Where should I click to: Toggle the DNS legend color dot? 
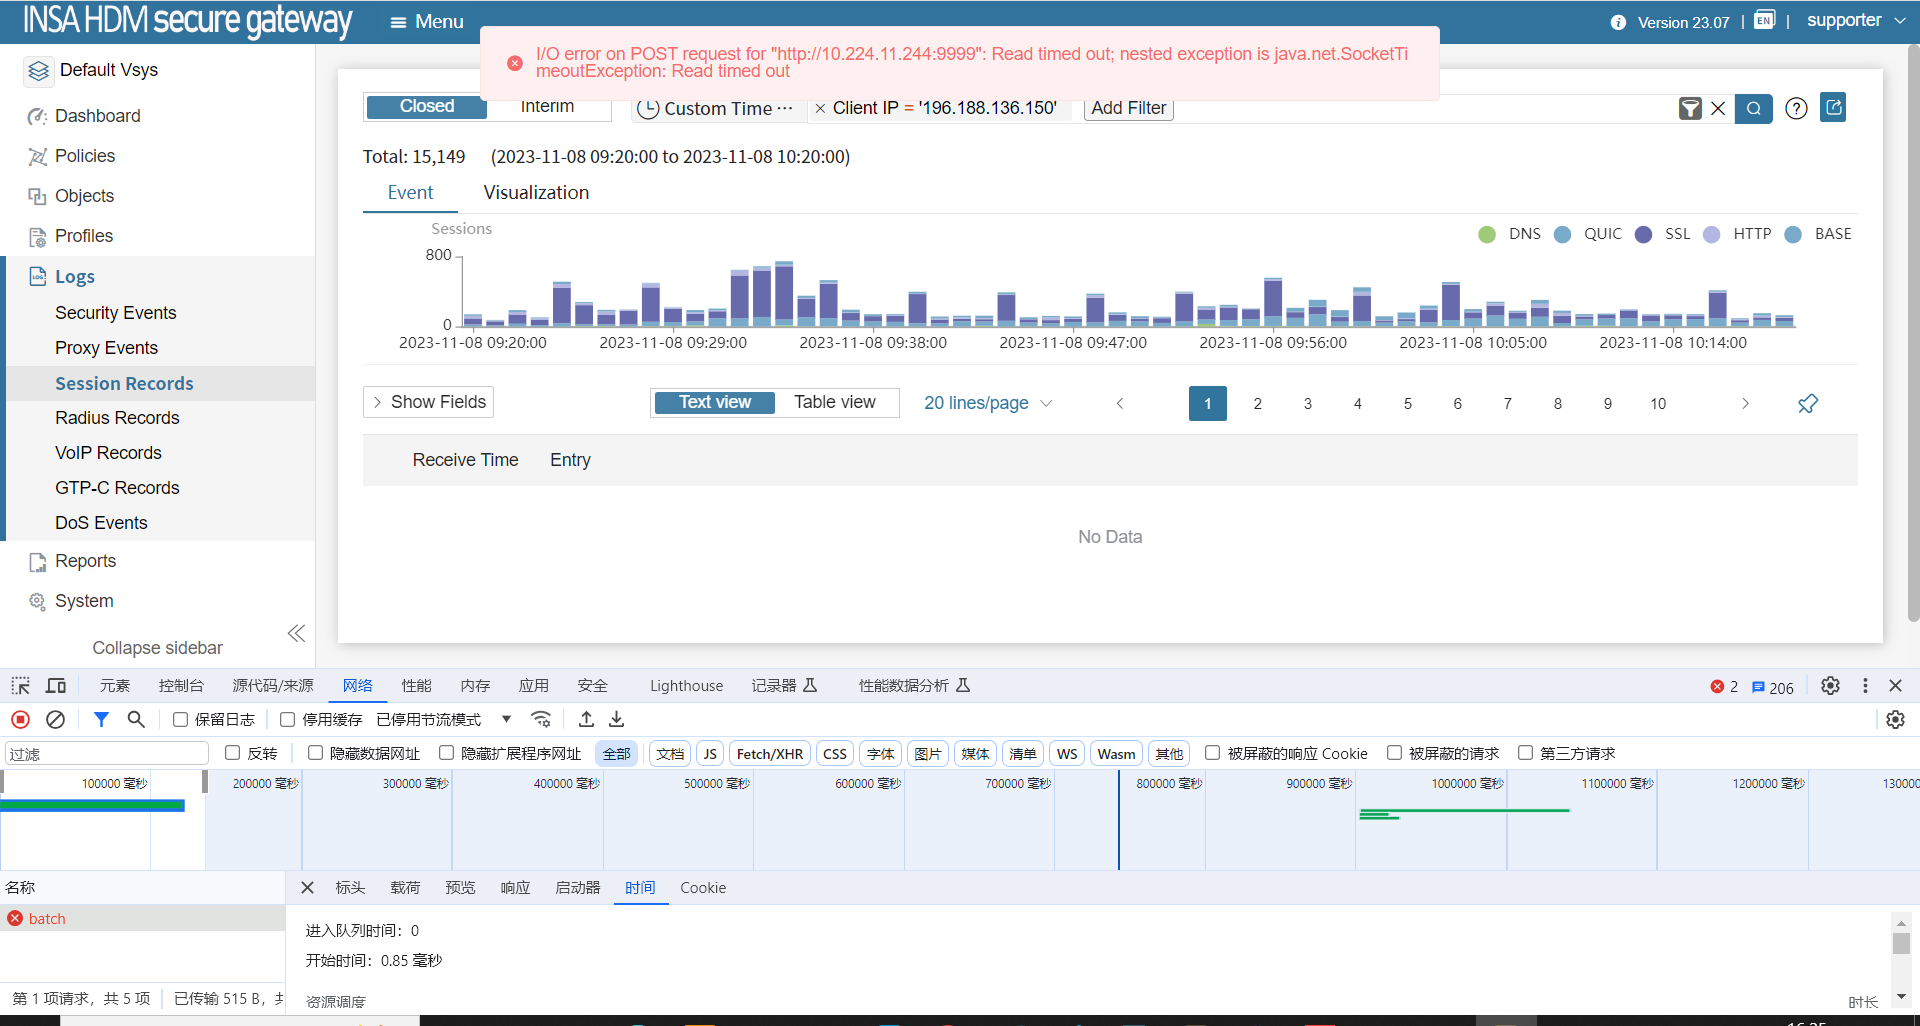tap(1487, 234)
